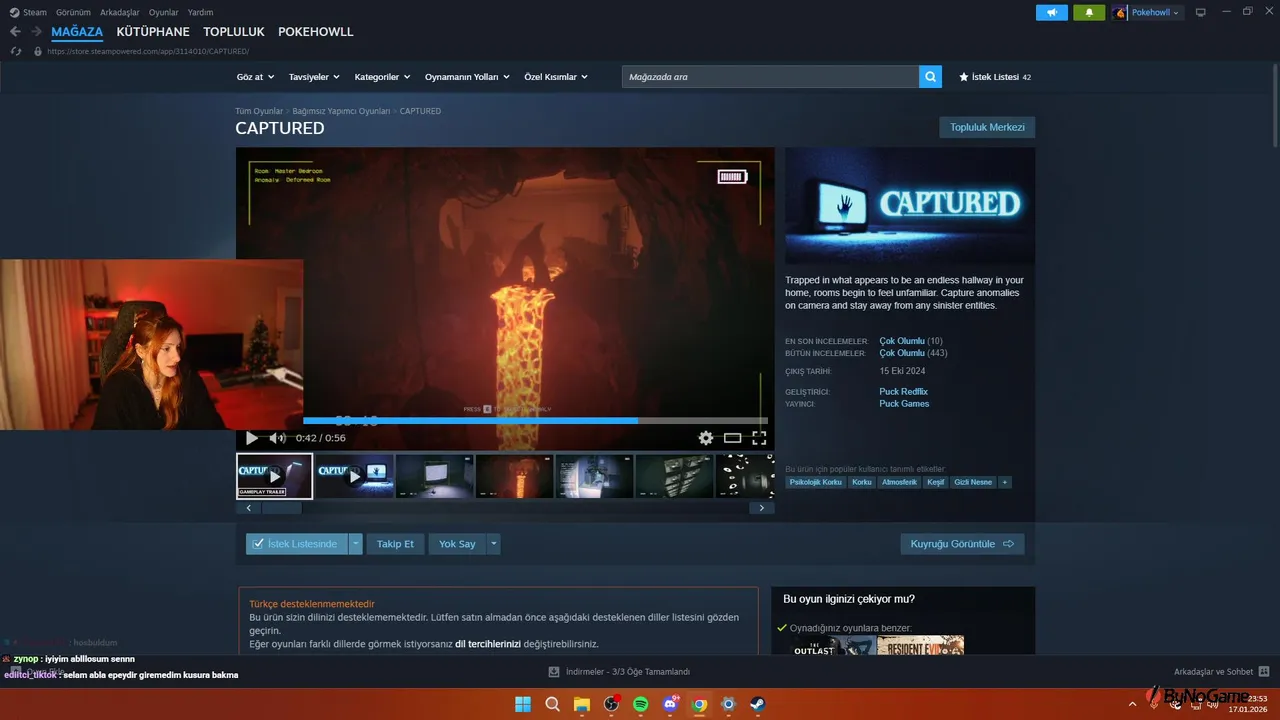Add a tag with plus button
Screen dimensions: 1280x720
[1005, 482]
